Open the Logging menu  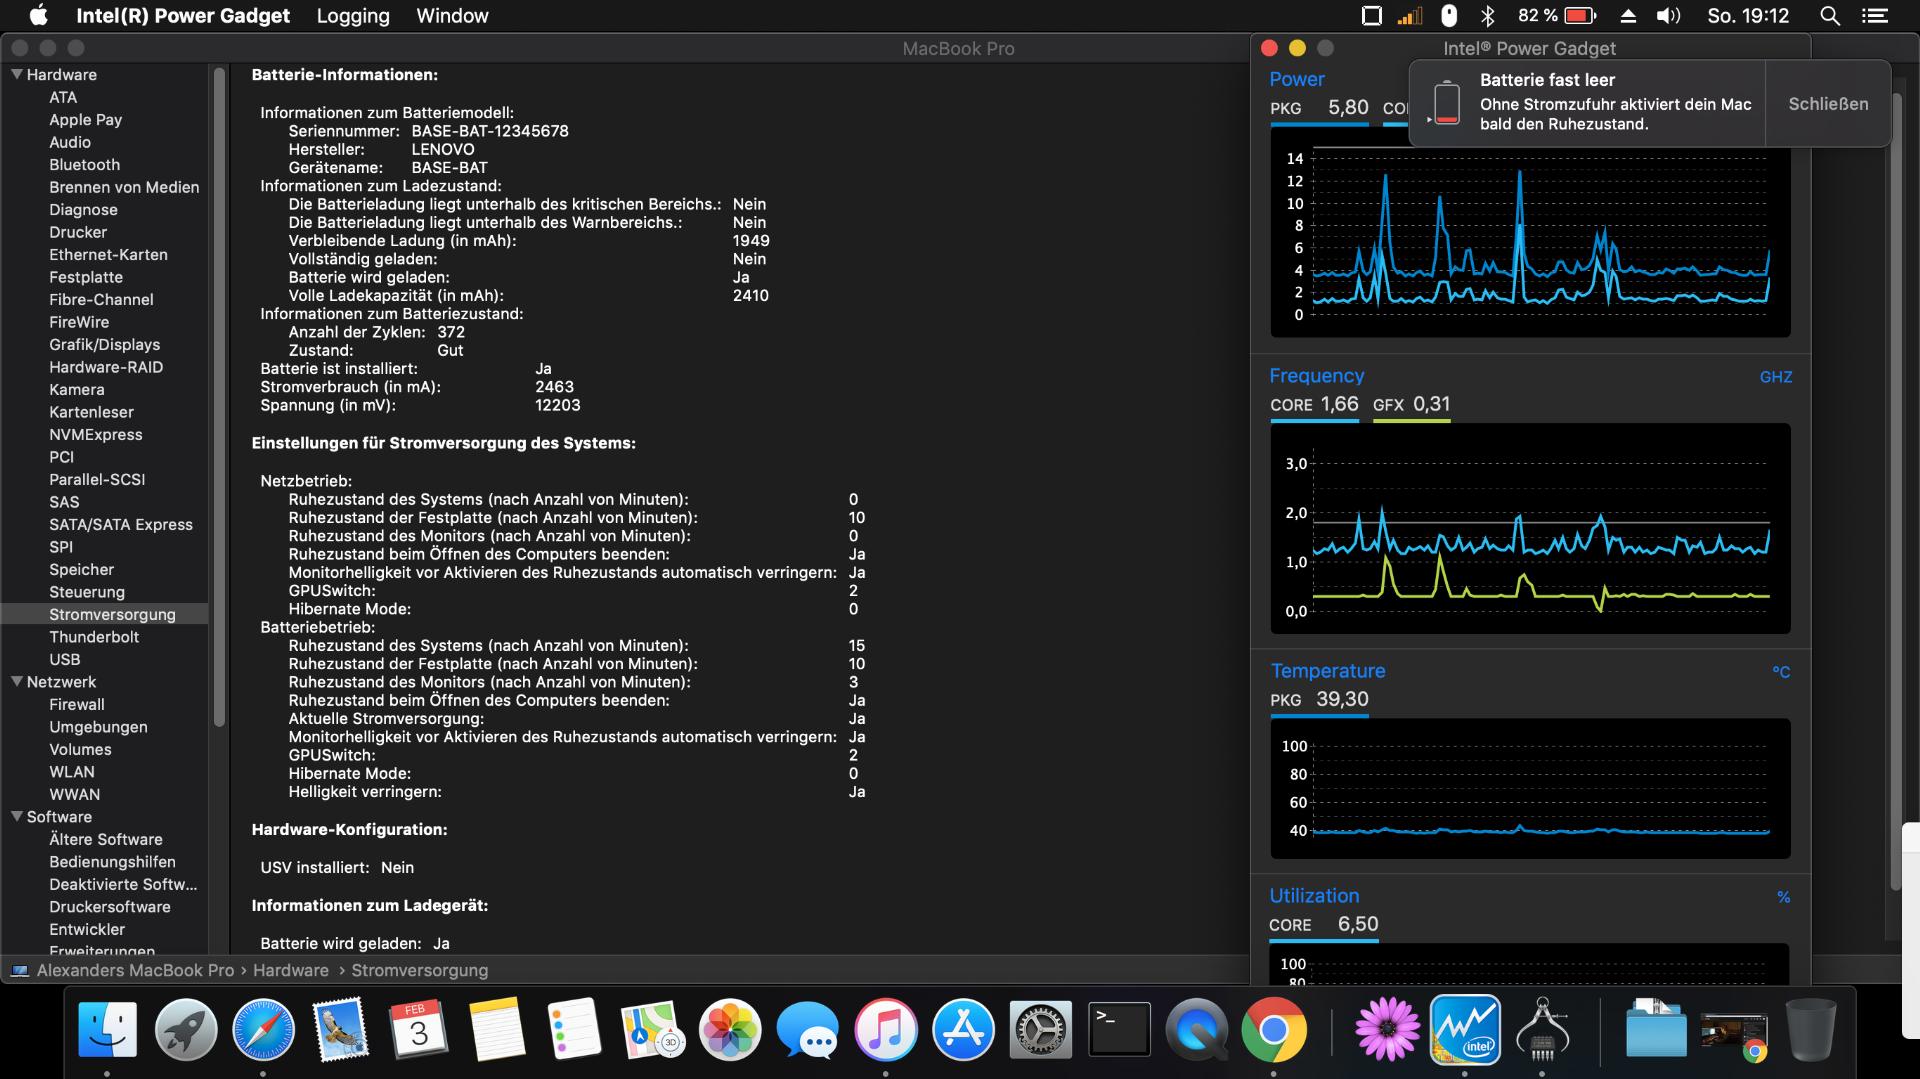353,16
